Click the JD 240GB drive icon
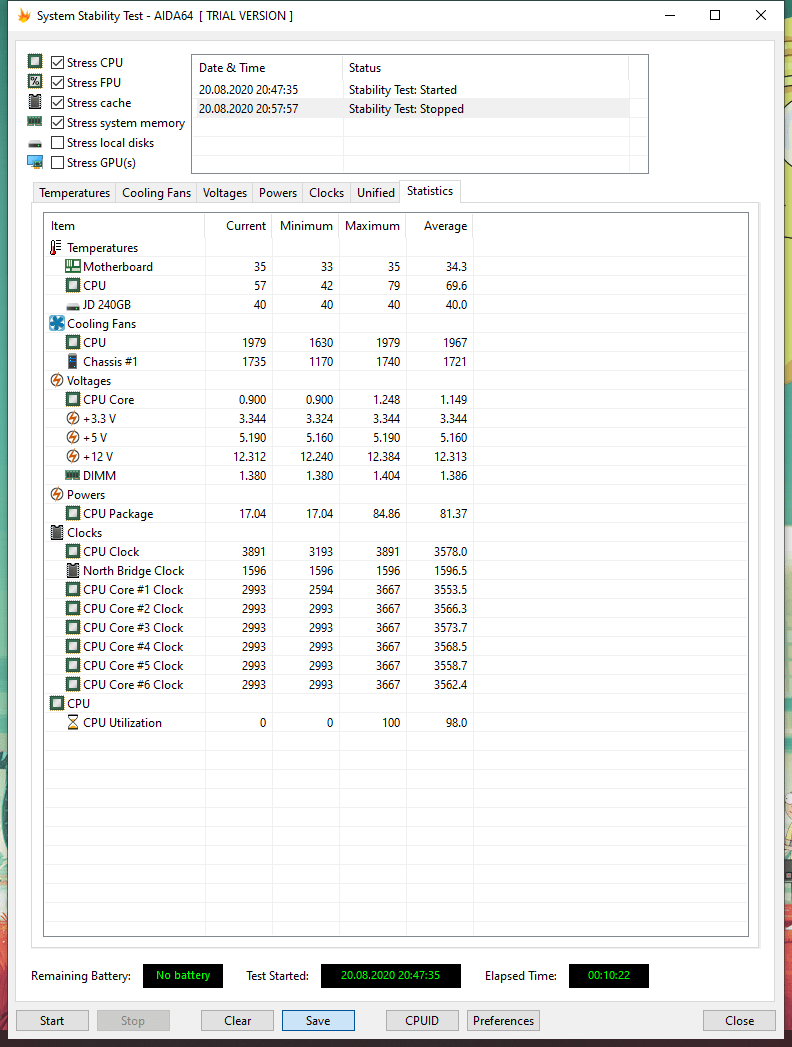The width and height of the screenshot is (792, 1047). [x=73, y=306]
